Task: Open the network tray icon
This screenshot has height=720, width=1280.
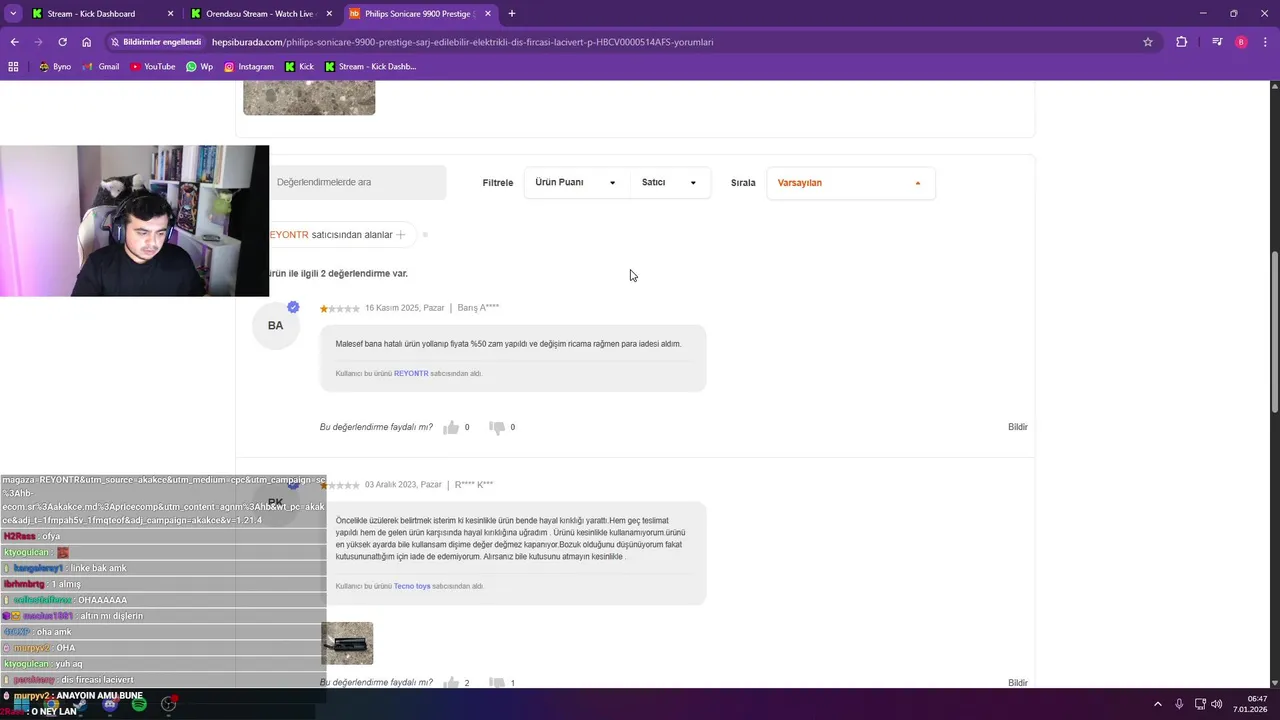Action: tap(1201, 704)
